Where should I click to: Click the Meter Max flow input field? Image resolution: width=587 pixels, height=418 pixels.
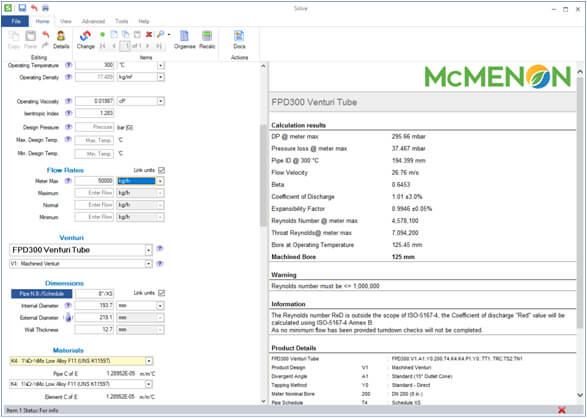pyautogui.click(x=94, y=181)
